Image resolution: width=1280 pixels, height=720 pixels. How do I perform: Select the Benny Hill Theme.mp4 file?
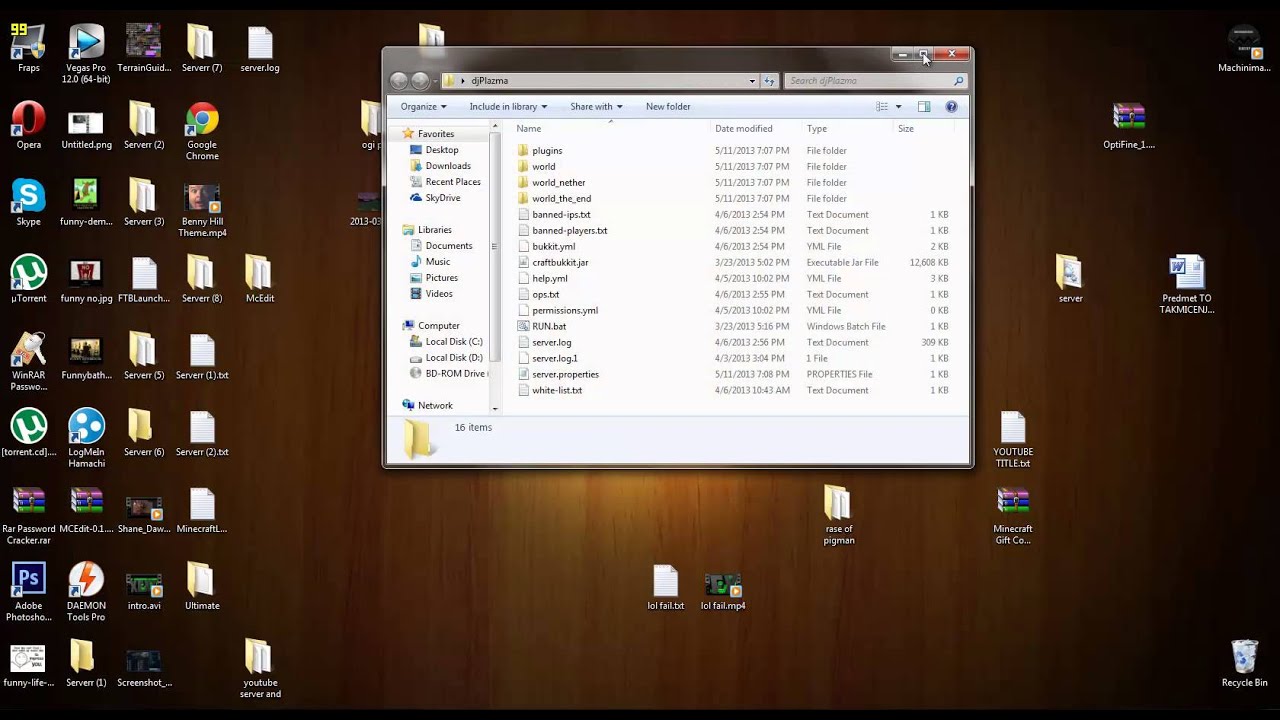pyautogui.click(x=202, y=209)
